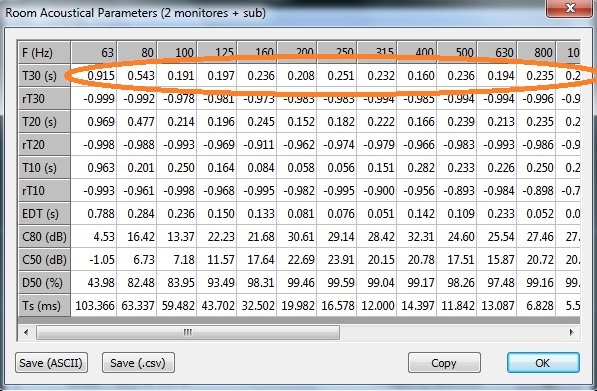
Task: Select the Ts (ms) row header
Action: [x=44, y=305]
